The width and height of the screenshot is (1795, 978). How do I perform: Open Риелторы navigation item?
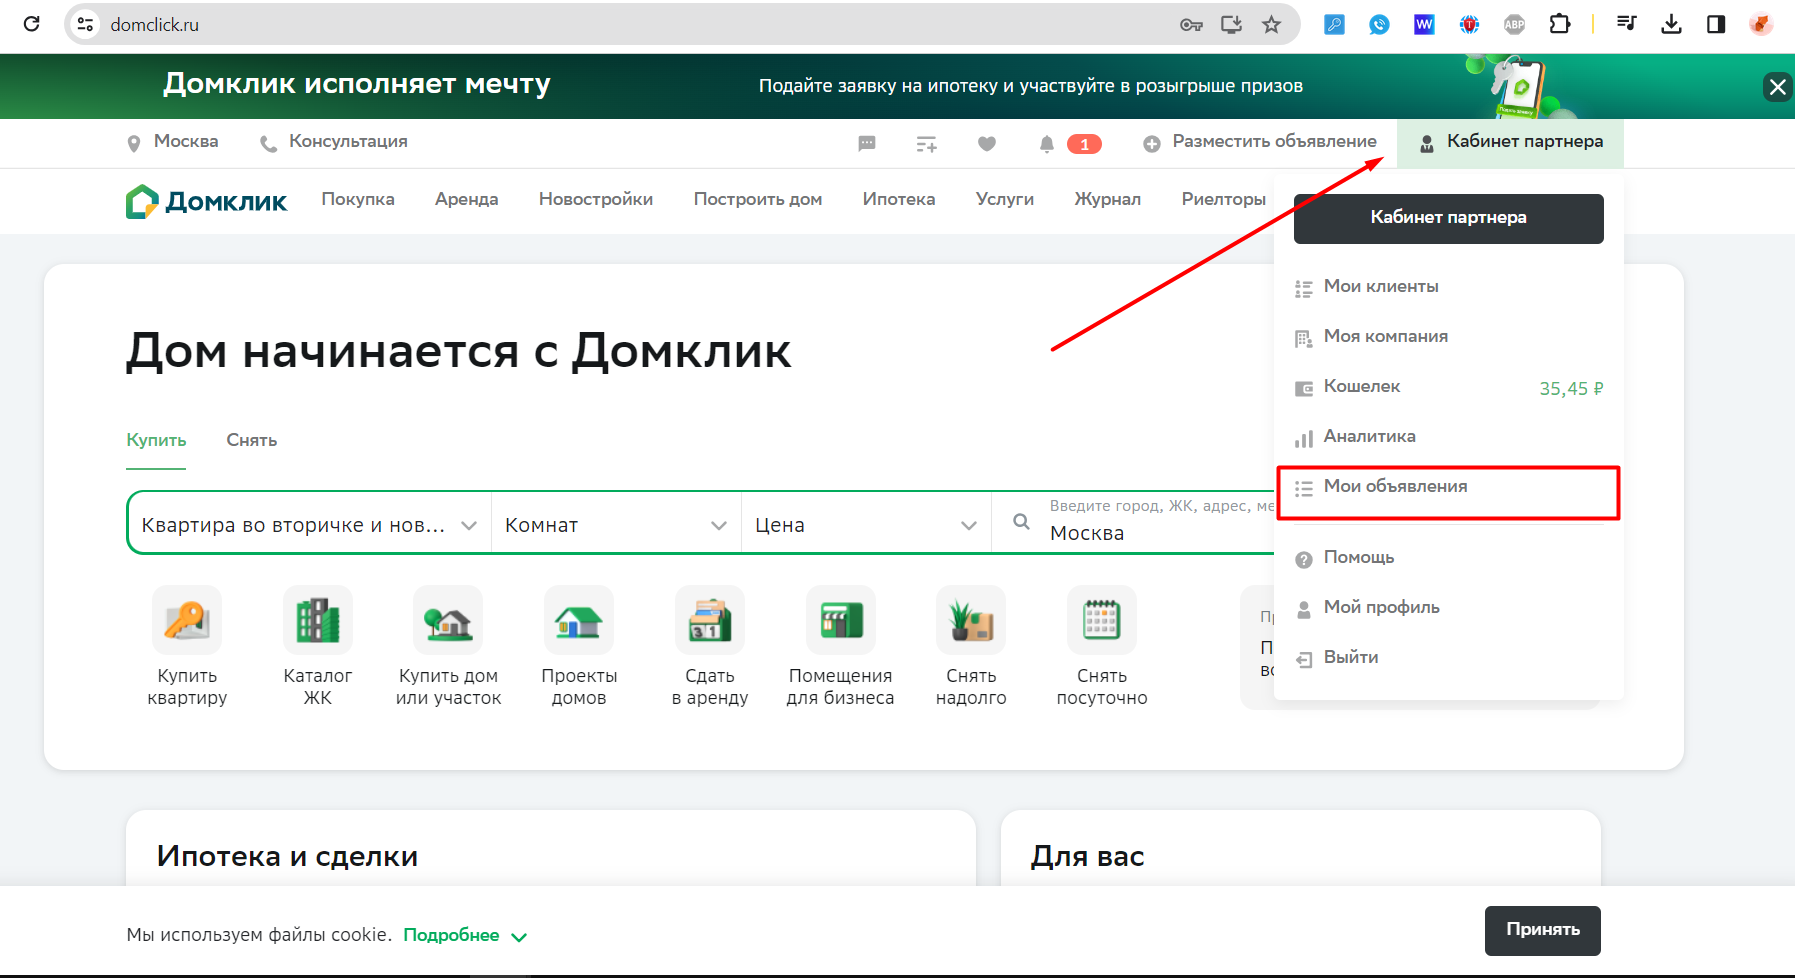coord(1224,199)
